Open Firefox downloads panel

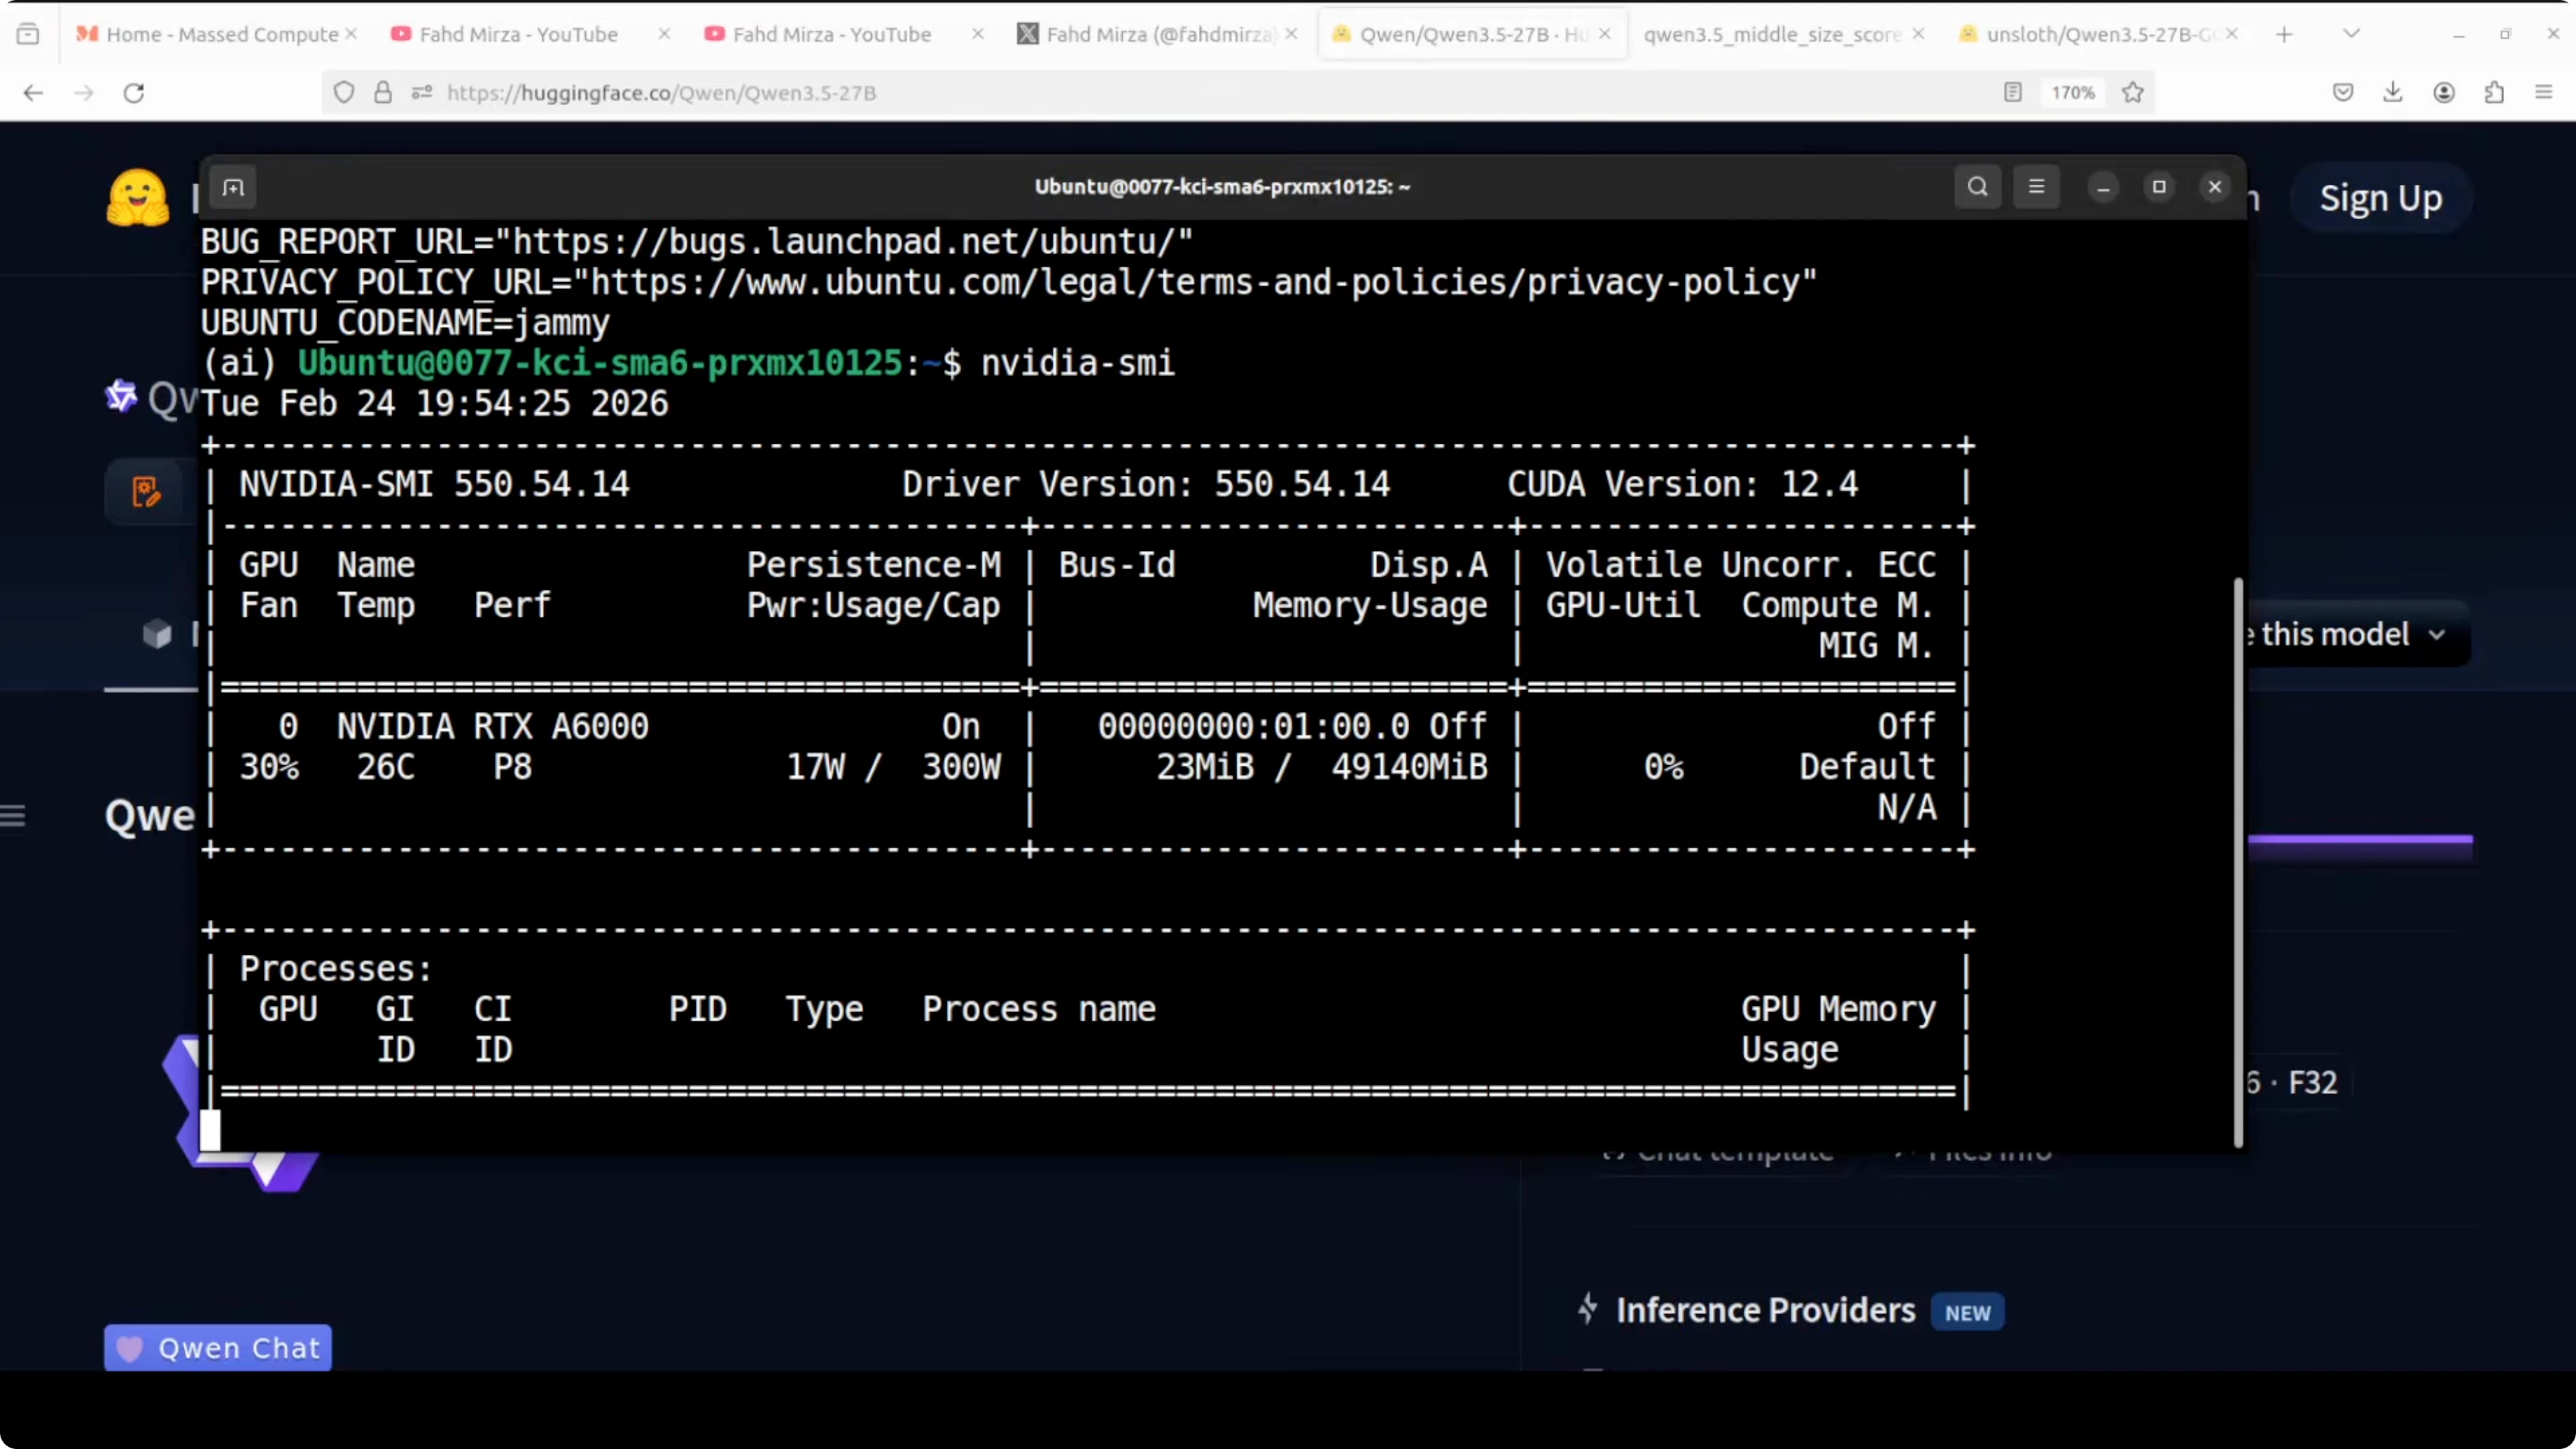2393,93
